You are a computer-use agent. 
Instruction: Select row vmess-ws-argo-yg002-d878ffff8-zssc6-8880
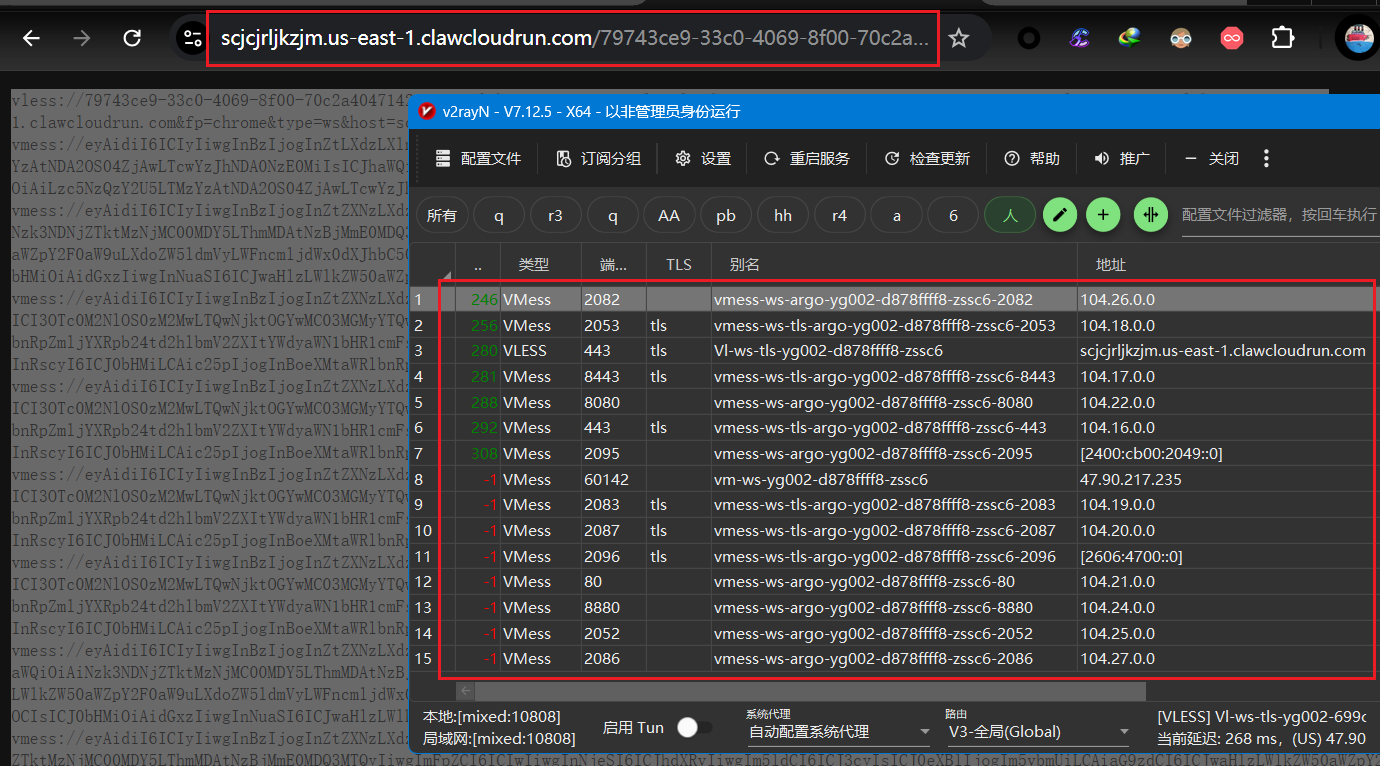coord(894,607)
